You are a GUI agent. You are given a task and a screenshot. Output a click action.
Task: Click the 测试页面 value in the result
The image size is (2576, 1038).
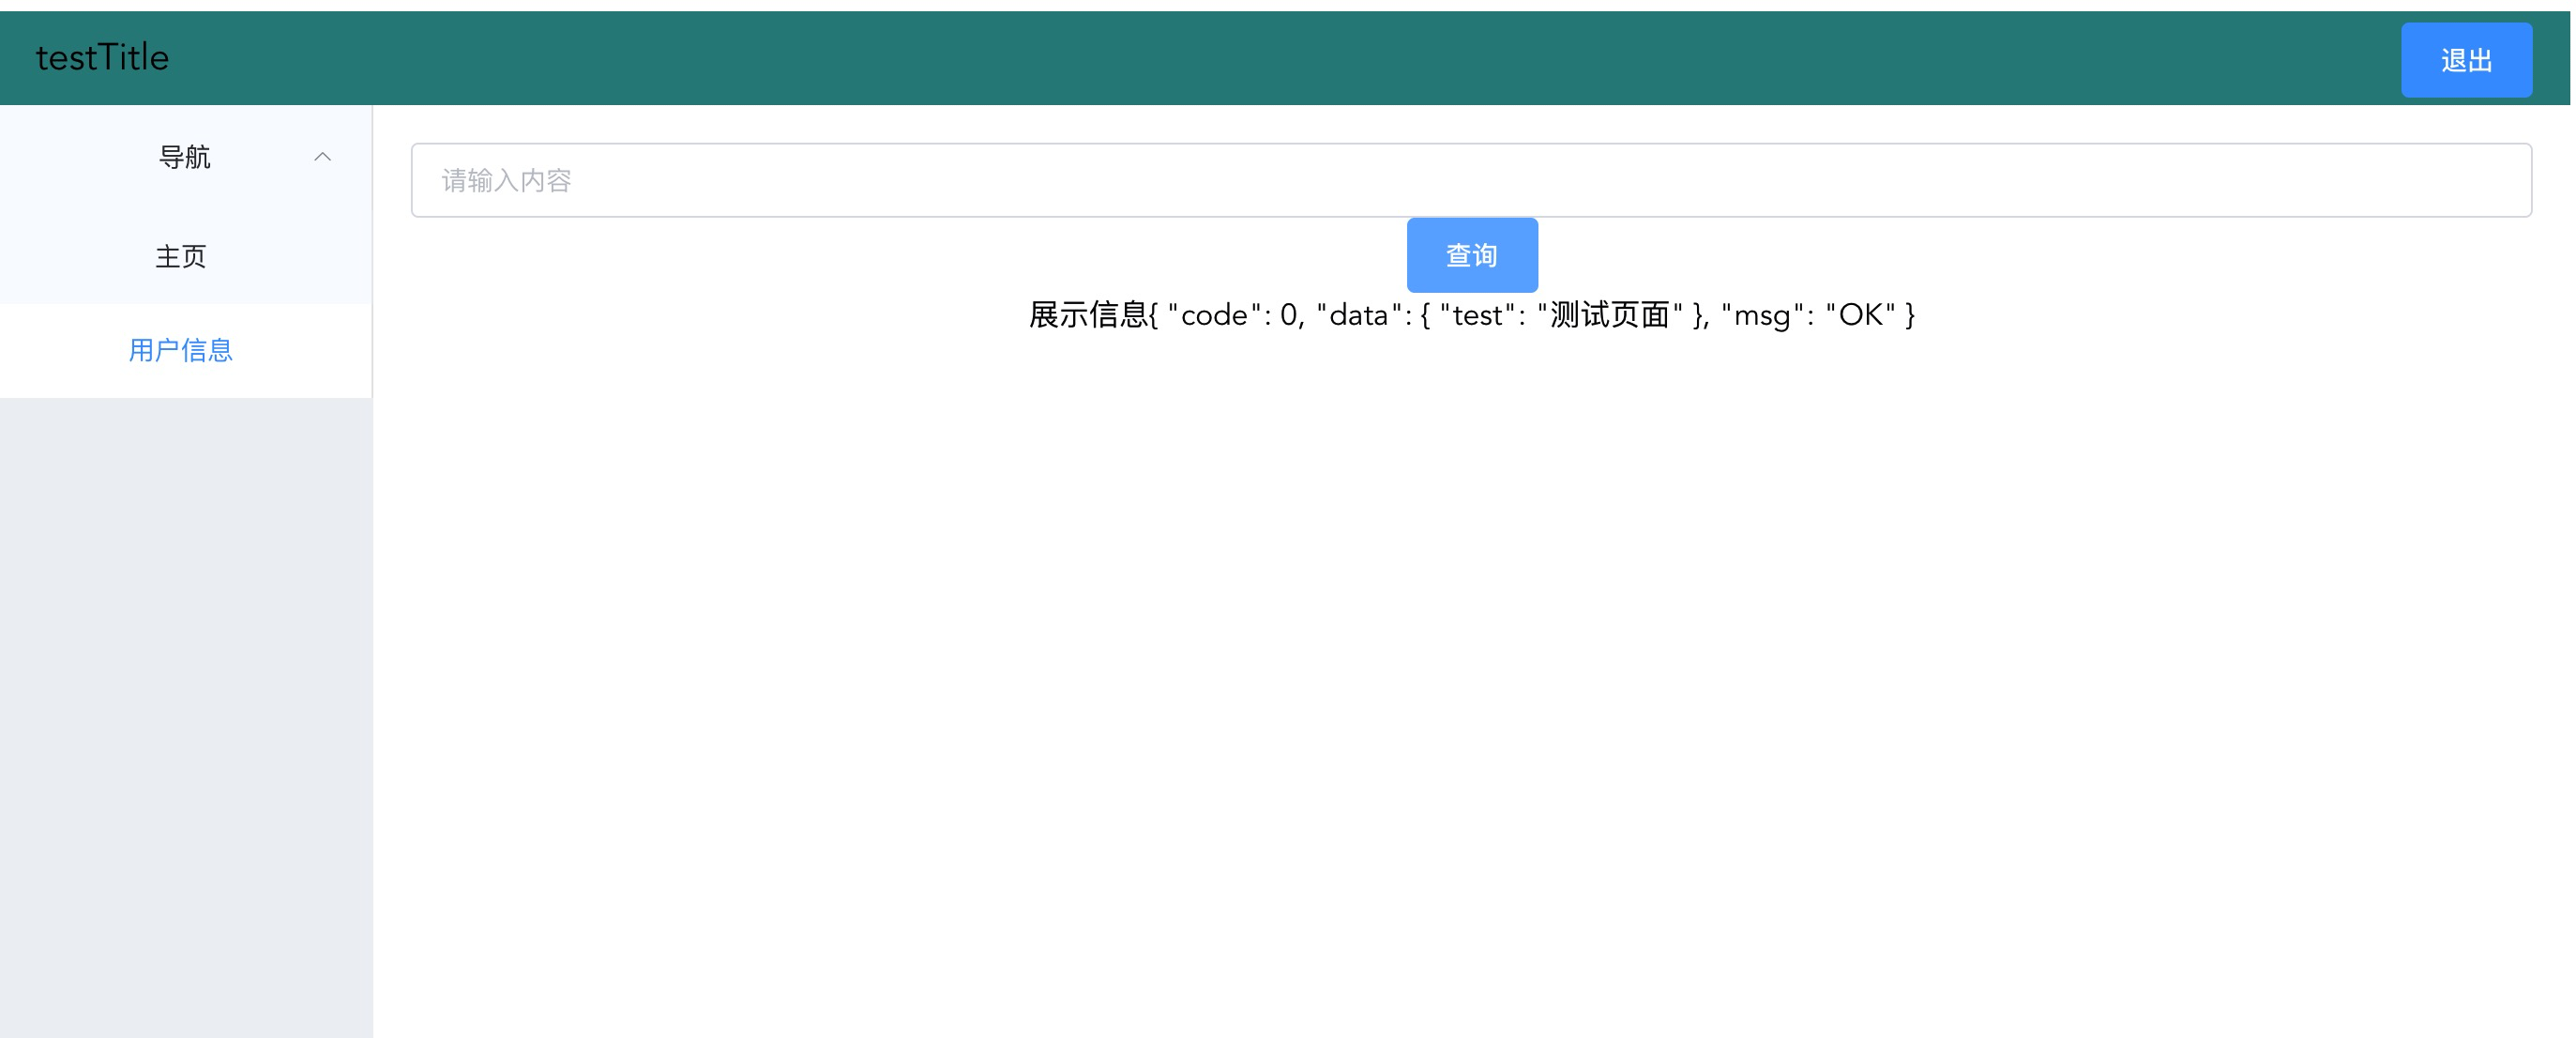pyautogui.click(x=1610, y=315)
